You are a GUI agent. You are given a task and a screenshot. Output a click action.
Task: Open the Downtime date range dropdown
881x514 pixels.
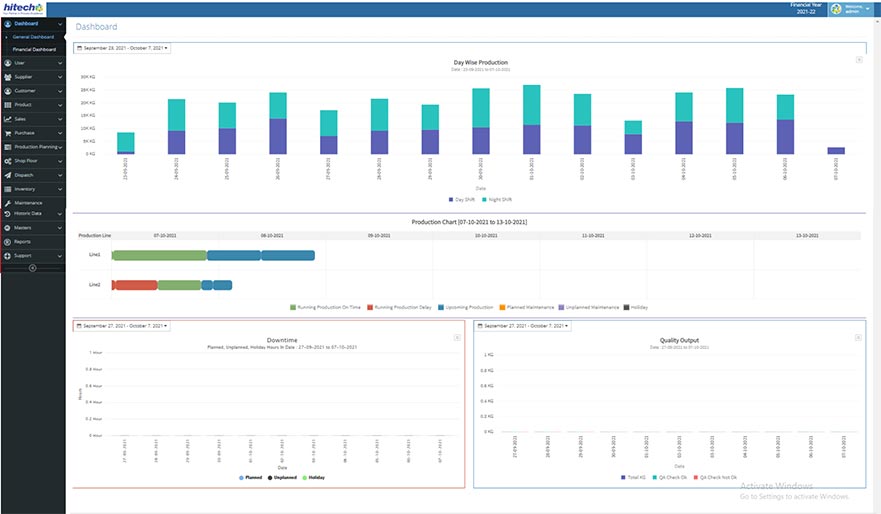(122, 326)
